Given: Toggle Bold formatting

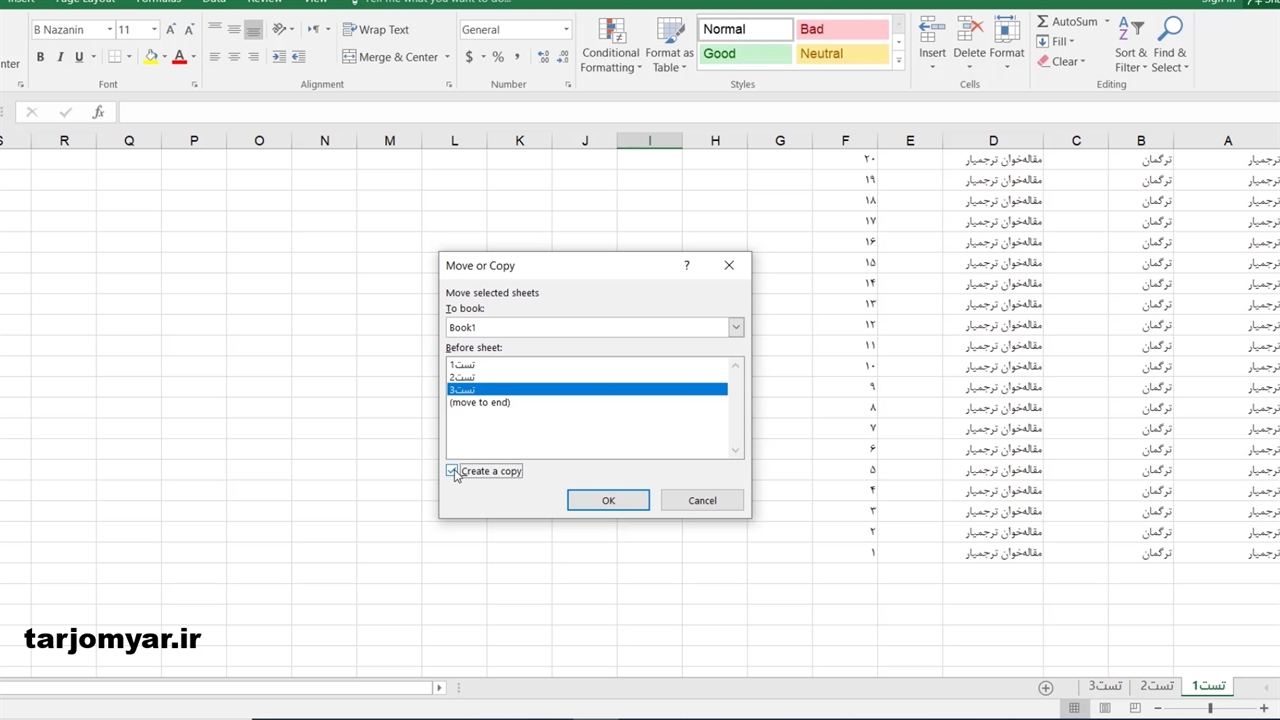Looking at the screenshot, I should [40, 57].
